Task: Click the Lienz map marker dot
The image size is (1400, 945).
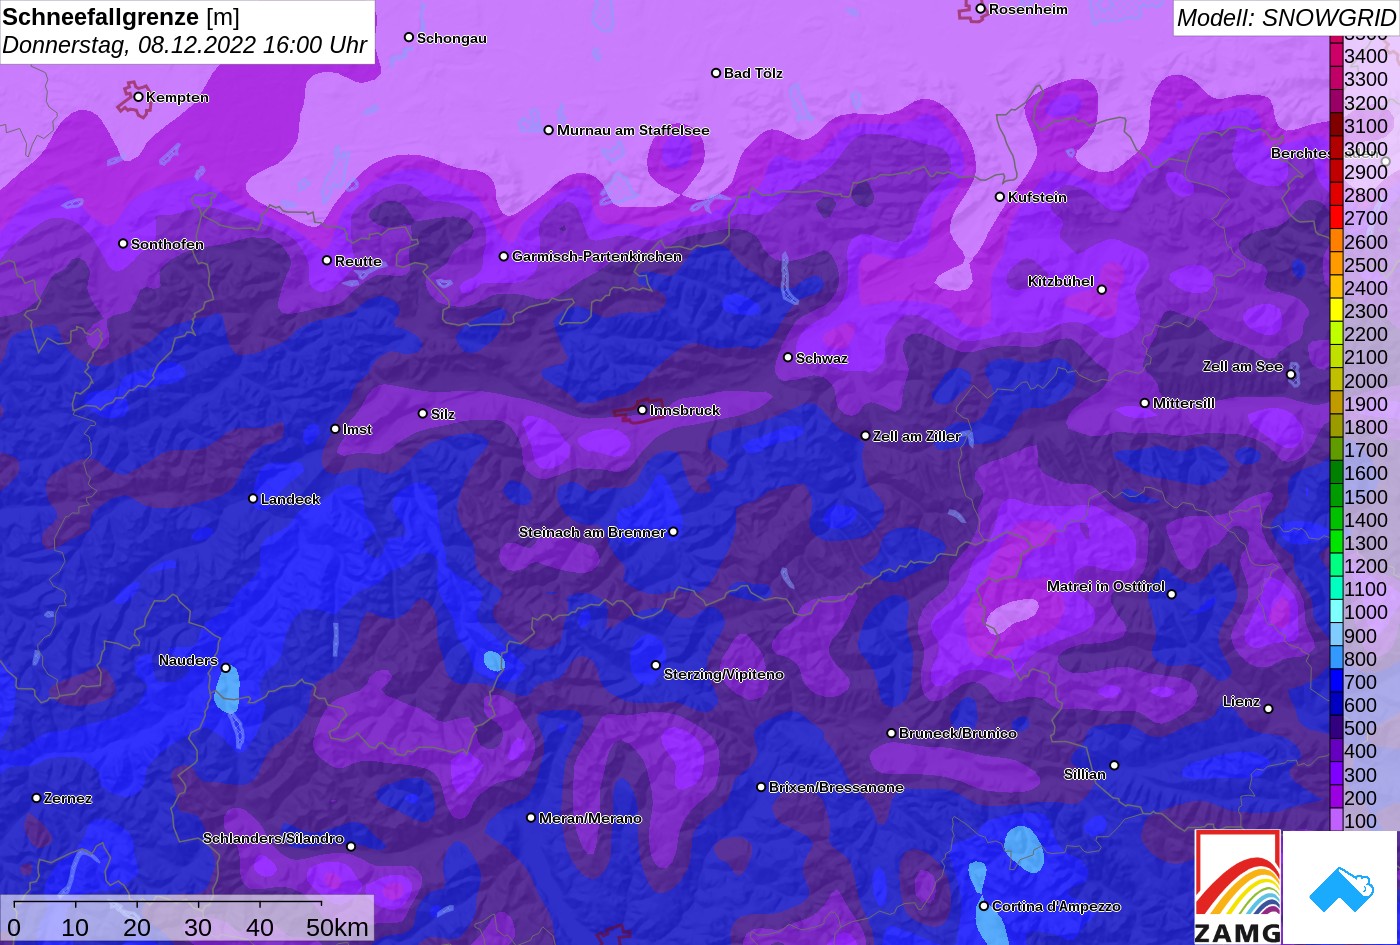Action: tap(1268, 709)
